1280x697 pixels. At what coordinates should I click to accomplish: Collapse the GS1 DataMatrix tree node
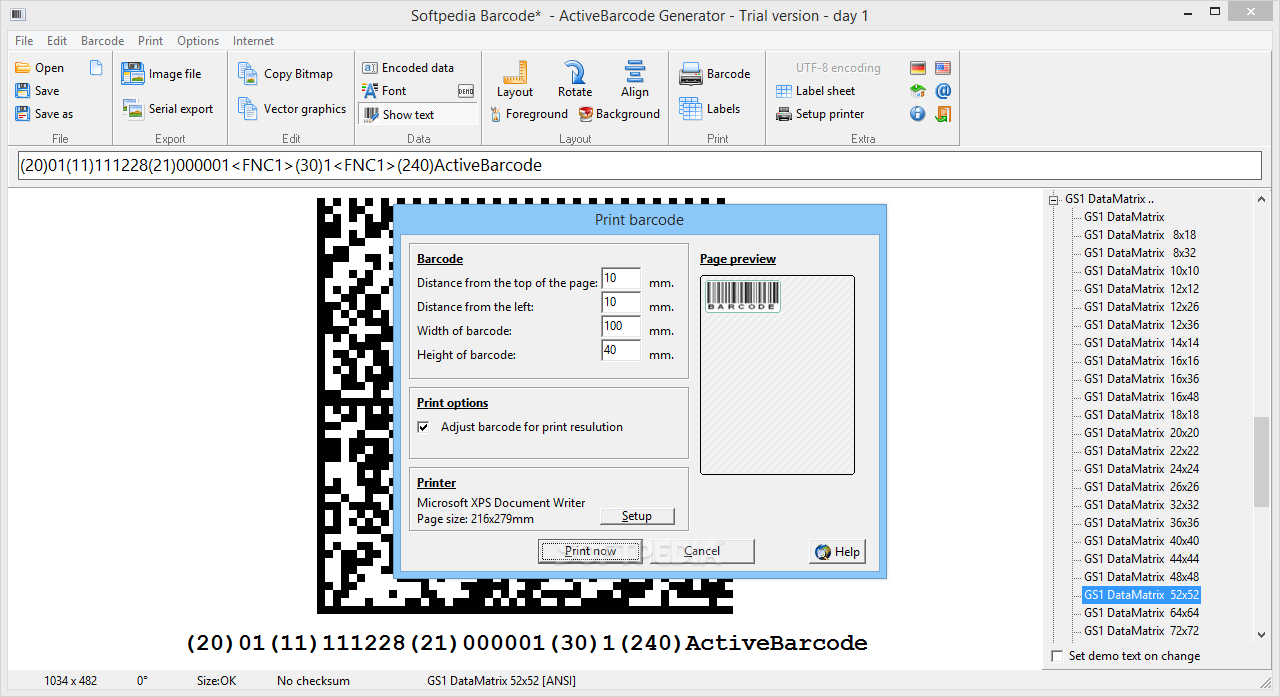(1054, 199)
